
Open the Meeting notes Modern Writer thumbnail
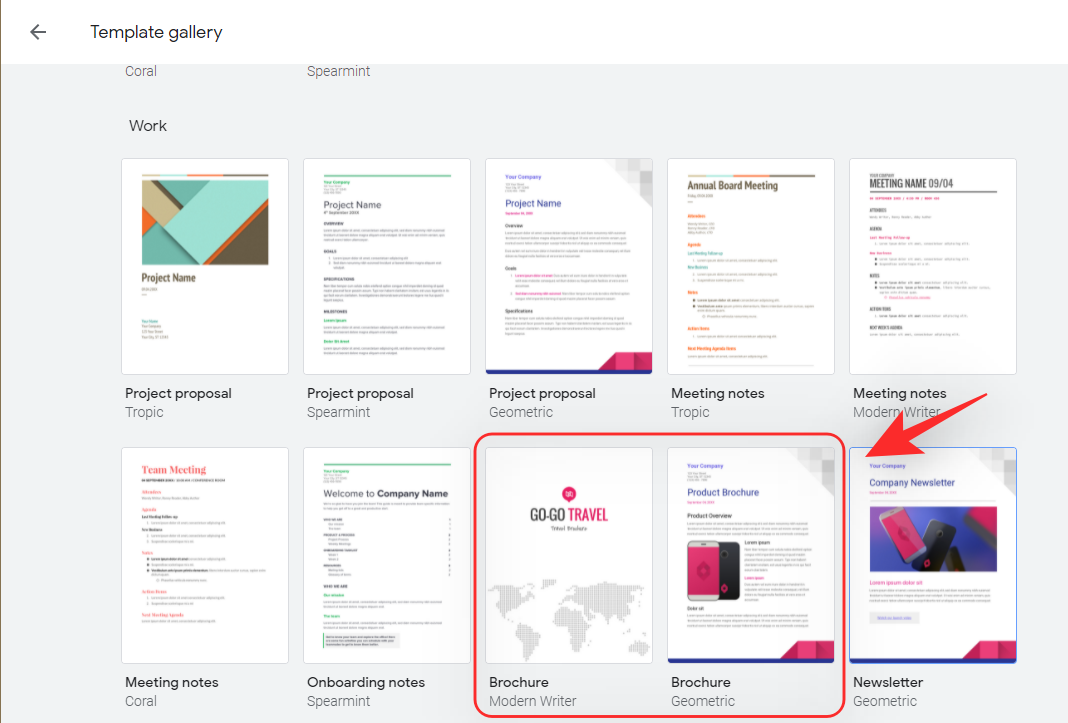[933, 266]
